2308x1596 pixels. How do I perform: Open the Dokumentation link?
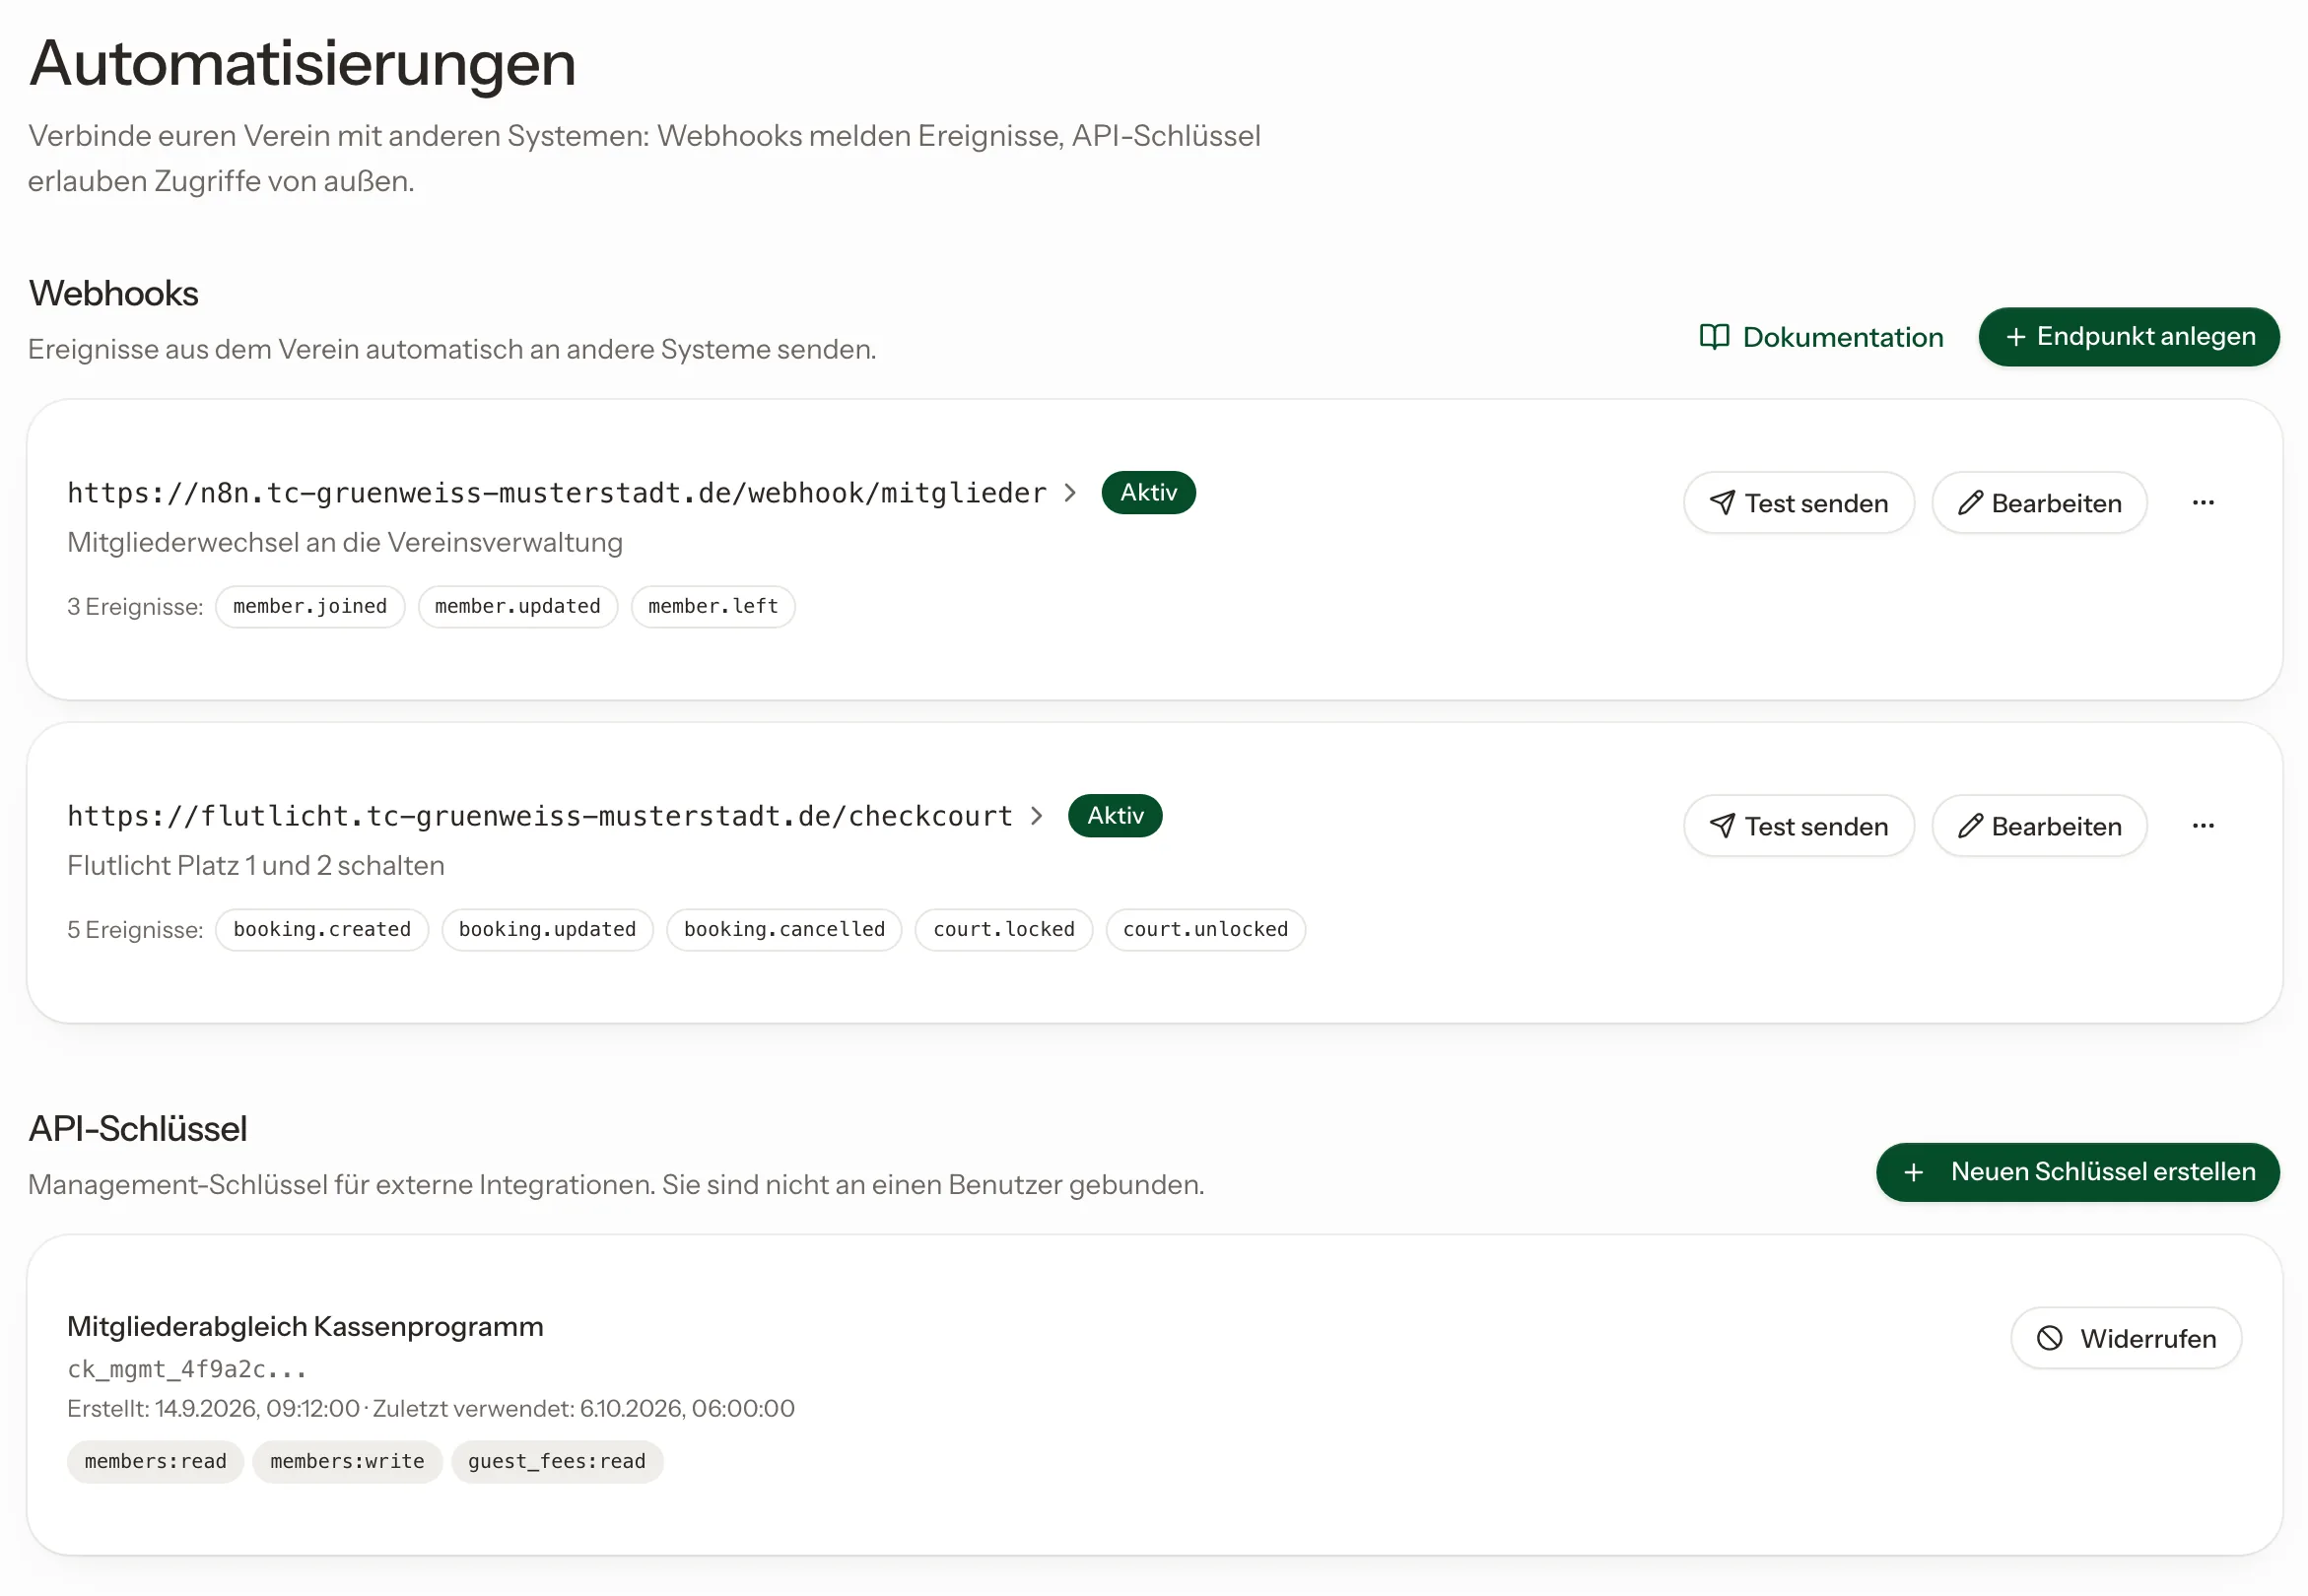click(x=1821, y=337)
